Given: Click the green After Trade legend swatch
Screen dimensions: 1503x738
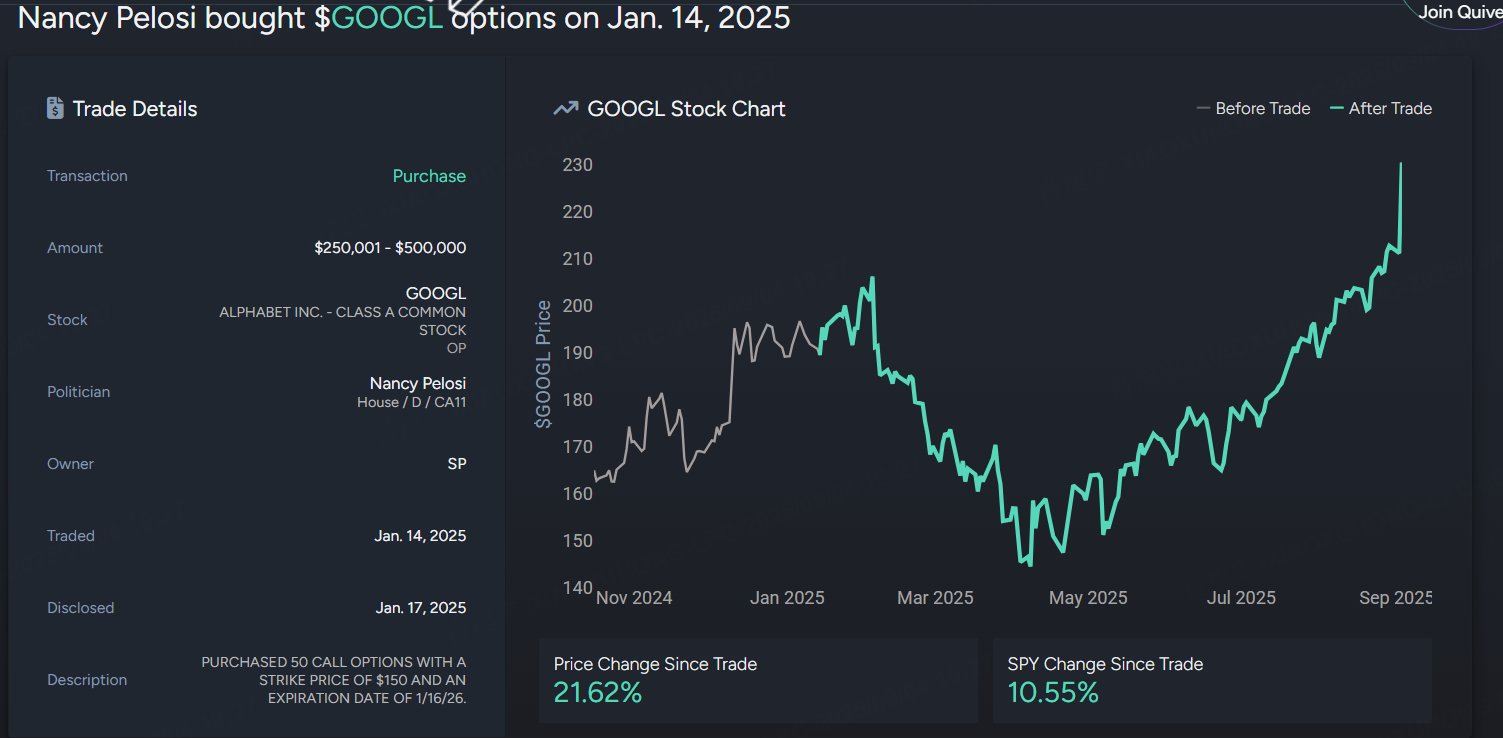Looking at the screenshot, I should click(1337, 109).
